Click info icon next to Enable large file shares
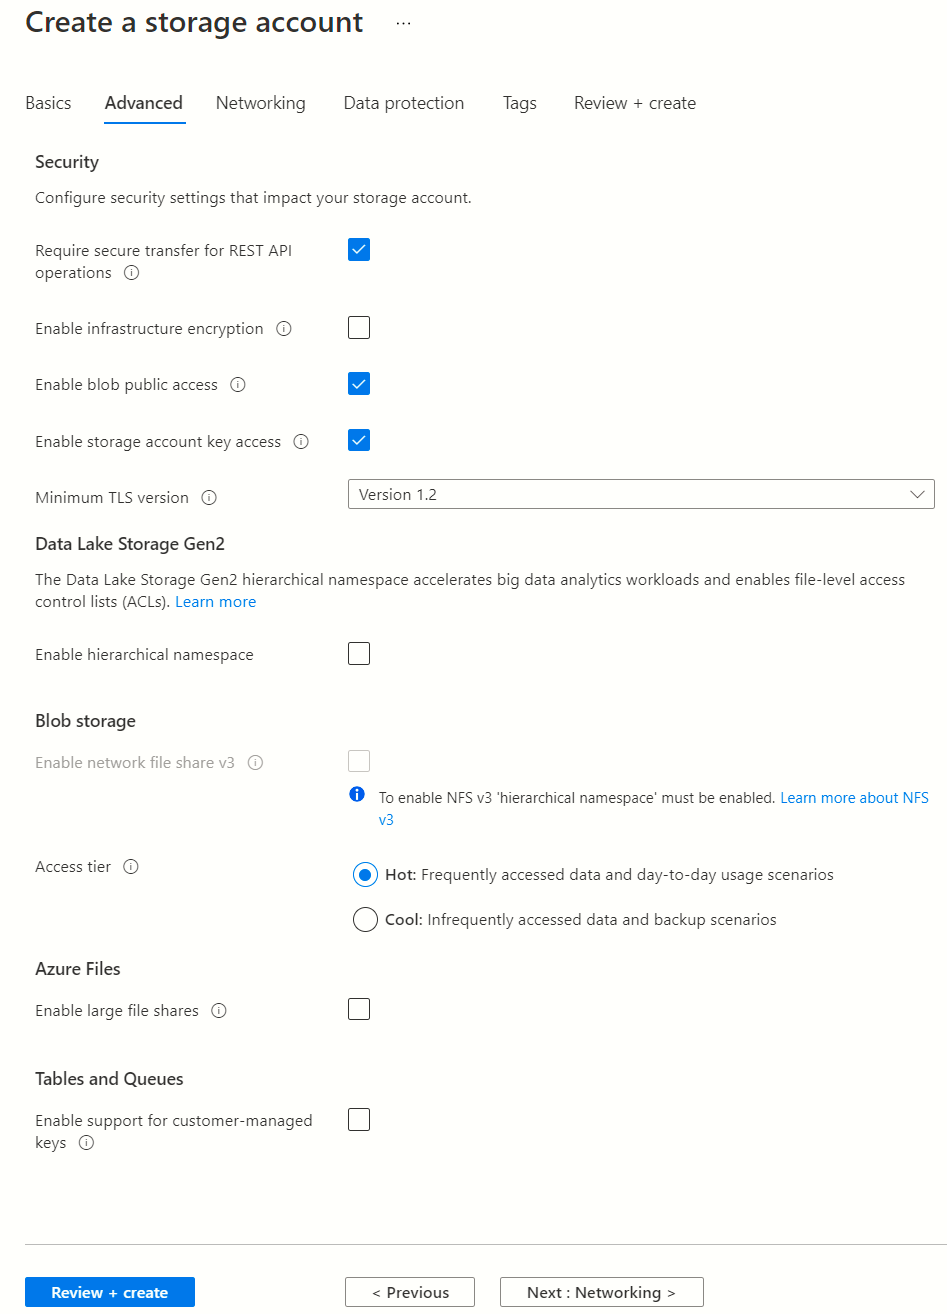Image resolution: width=947 pixels, height=1314 pixels. coord(219,1011)
